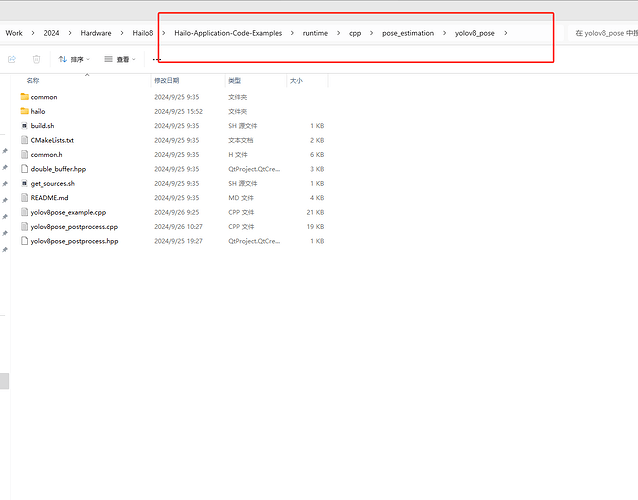Click yolov8_pose breadcrumb segment
The image size is (638, 500).
pyautogui.click(x=474, y=33)
